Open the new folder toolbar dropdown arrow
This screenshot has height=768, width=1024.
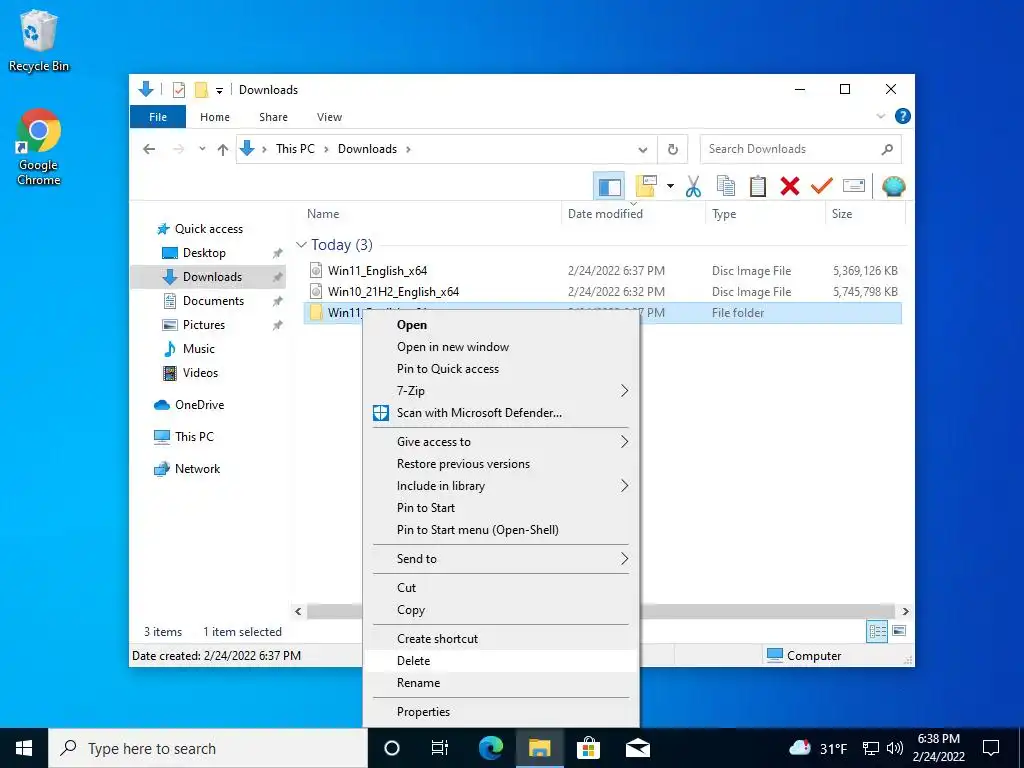click(670, 187)
